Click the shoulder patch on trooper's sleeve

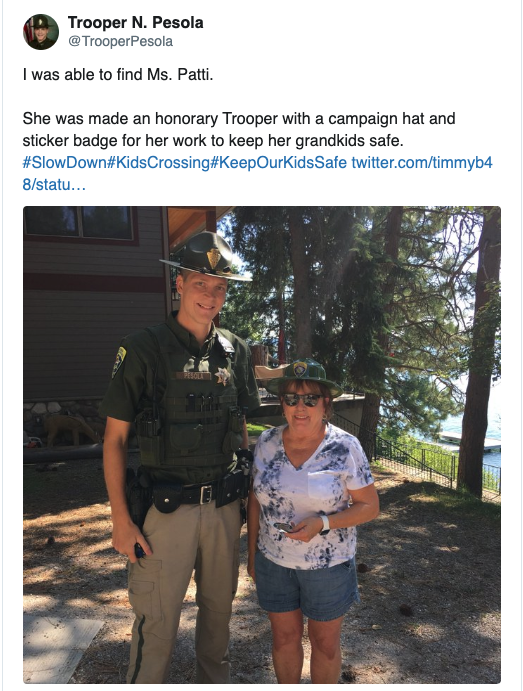point(119,362)
